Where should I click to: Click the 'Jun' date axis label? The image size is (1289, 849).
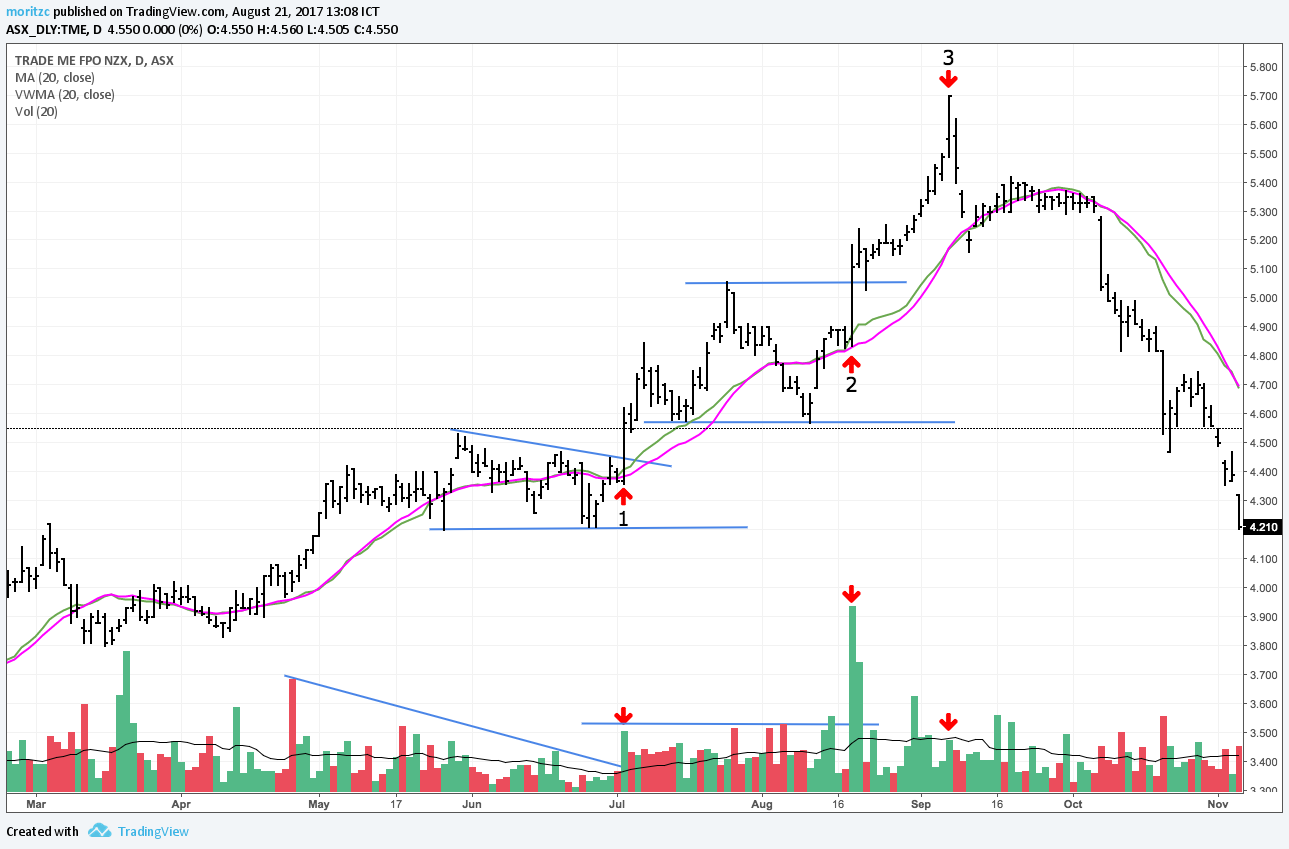[472, 803]
